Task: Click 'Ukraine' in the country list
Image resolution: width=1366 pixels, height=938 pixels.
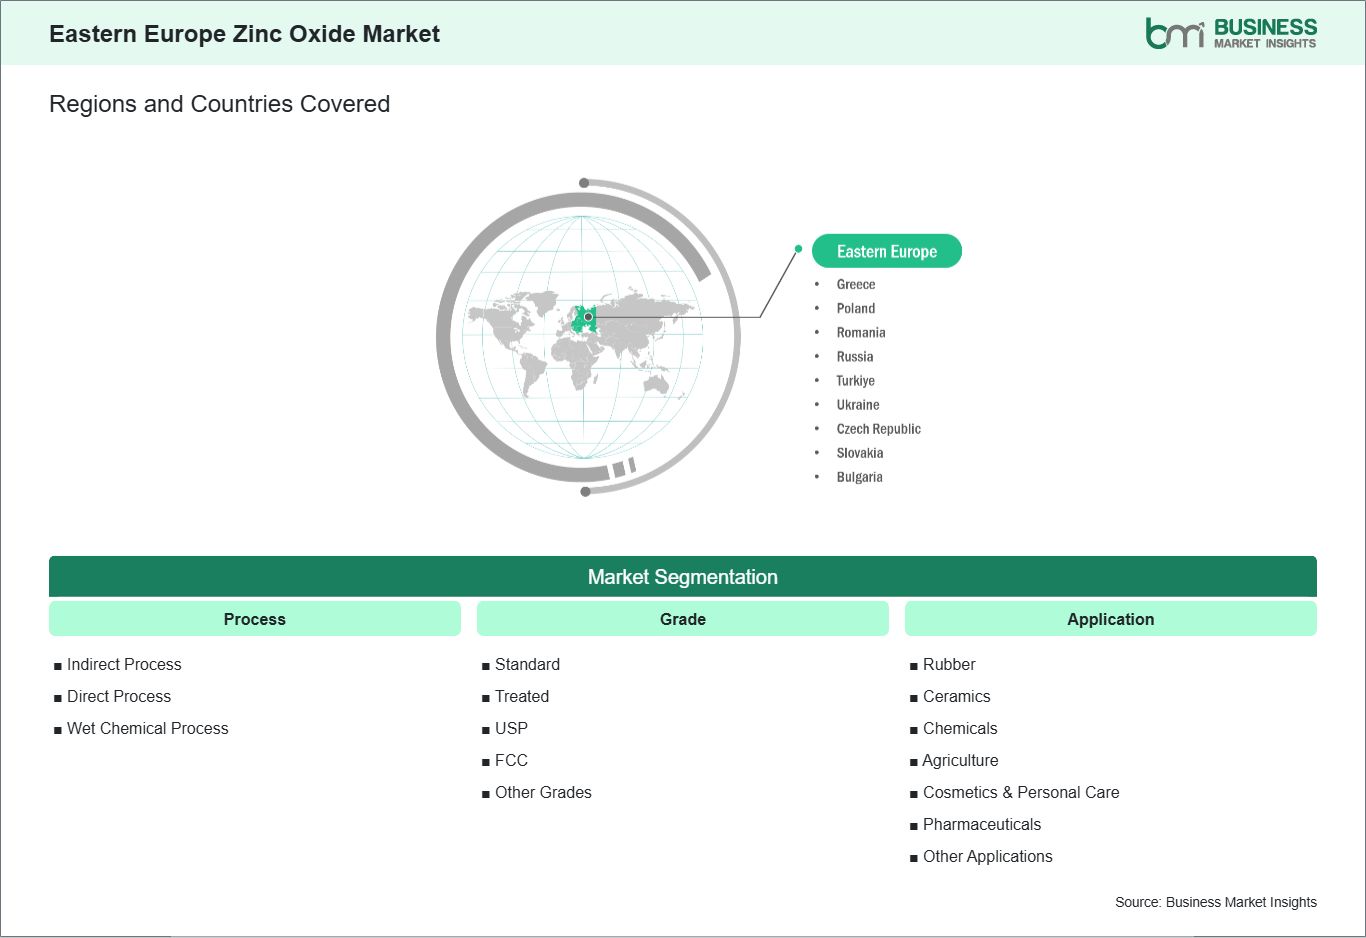Action: pyautogui.click(x=858, y=405)
